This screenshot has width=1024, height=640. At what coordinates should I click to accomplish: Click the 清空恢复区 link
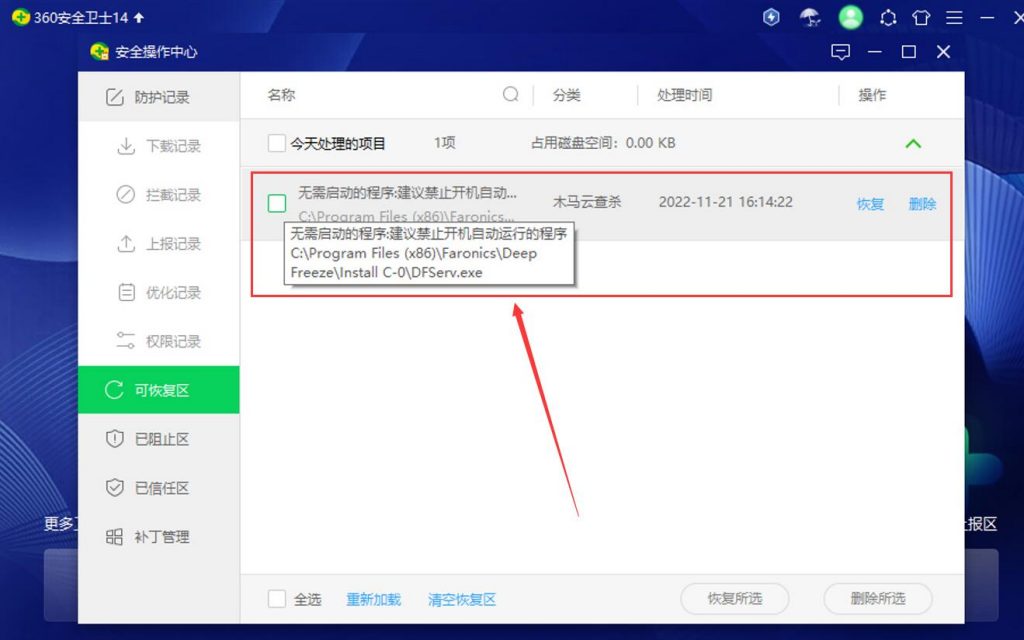pos(461,599)
